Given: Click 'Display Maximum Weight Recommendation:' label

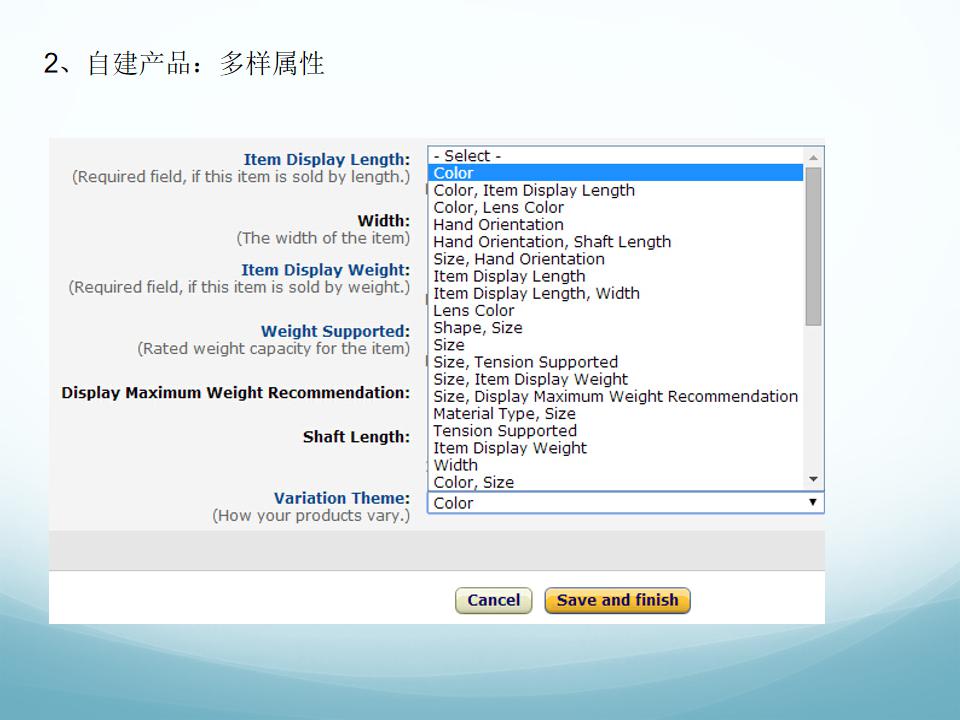Looking at the screenshot, I should 236,392.
